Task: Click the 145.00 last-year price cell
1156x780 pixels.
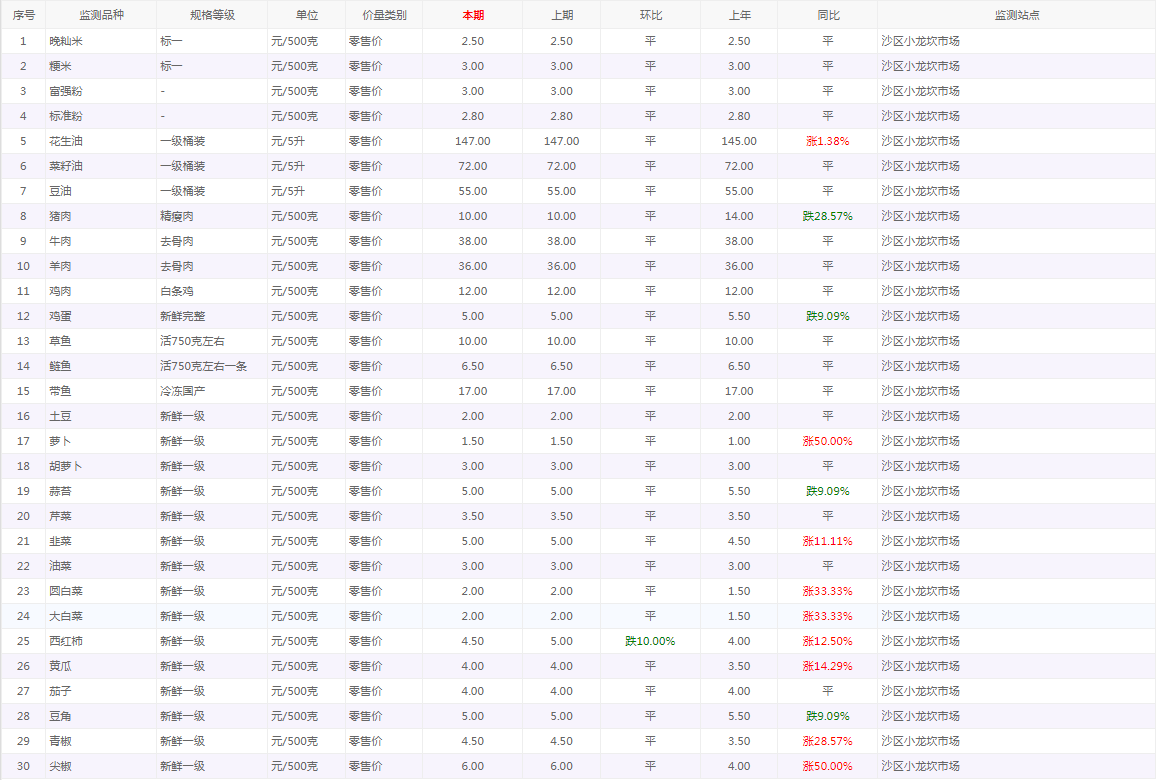Action: pos(738,141)
